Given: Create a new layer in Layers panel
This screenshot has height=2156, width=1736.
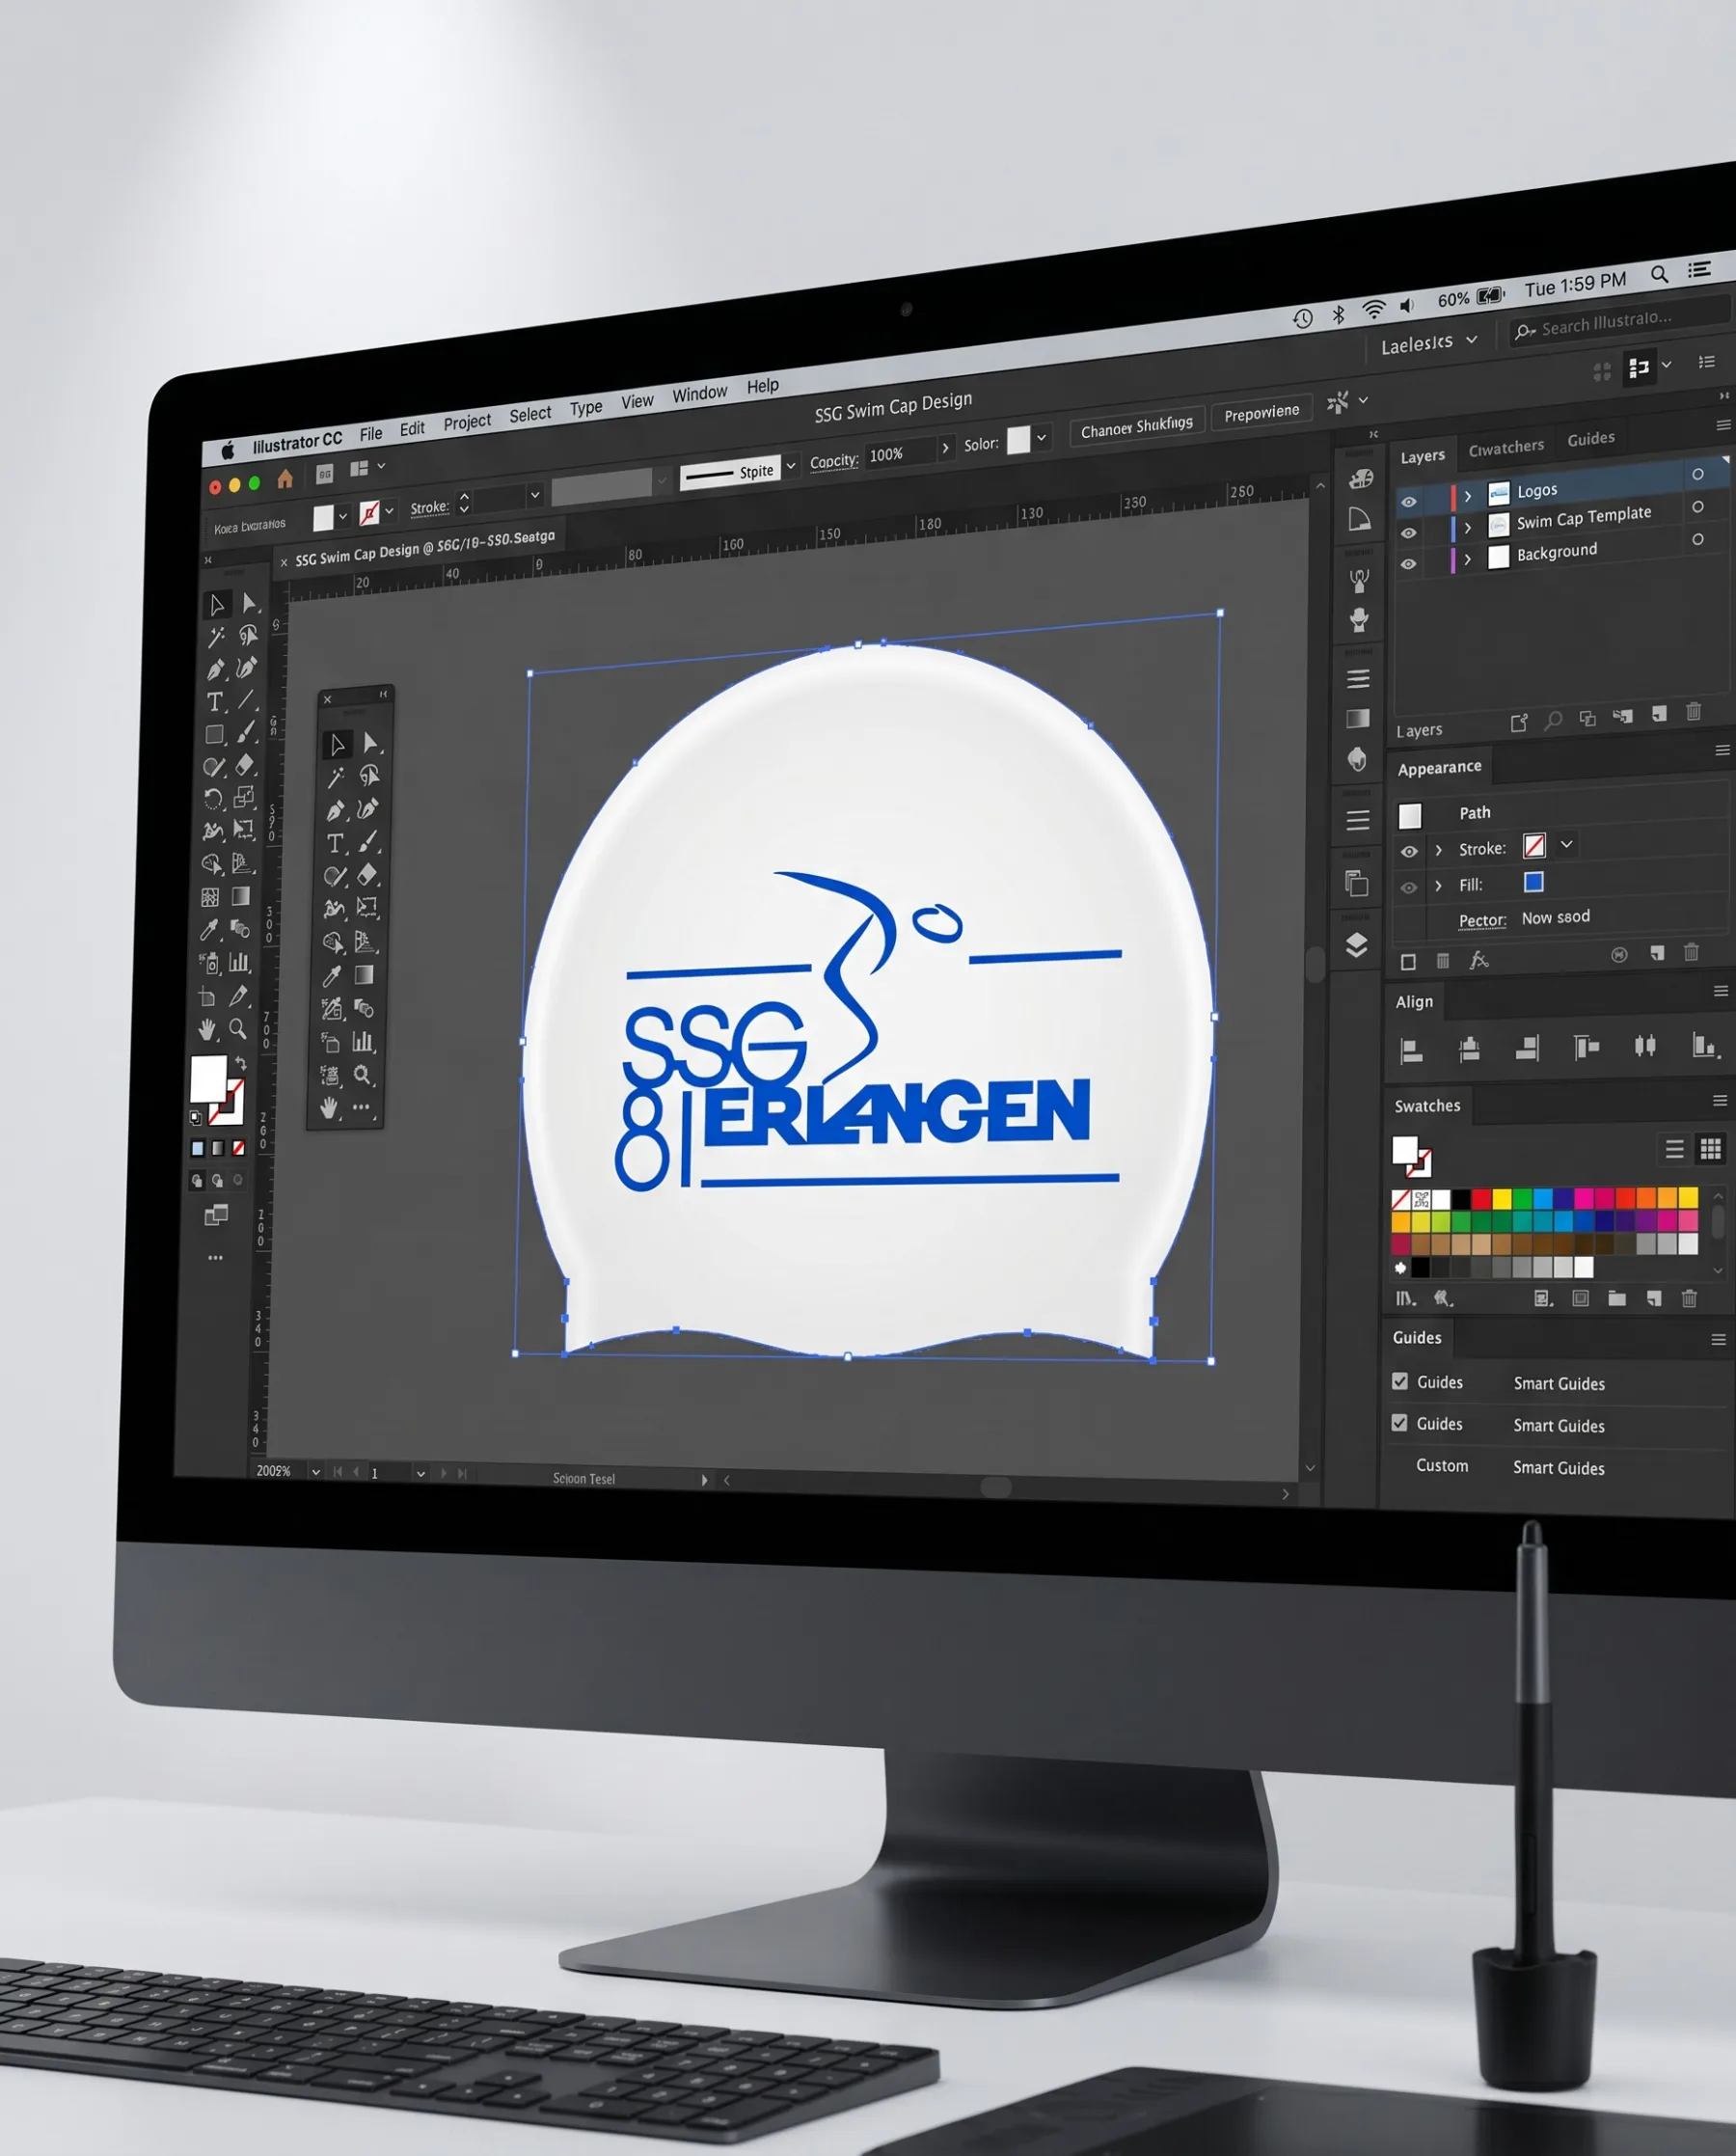Looking at the screenshot, I should [1659, 713].
